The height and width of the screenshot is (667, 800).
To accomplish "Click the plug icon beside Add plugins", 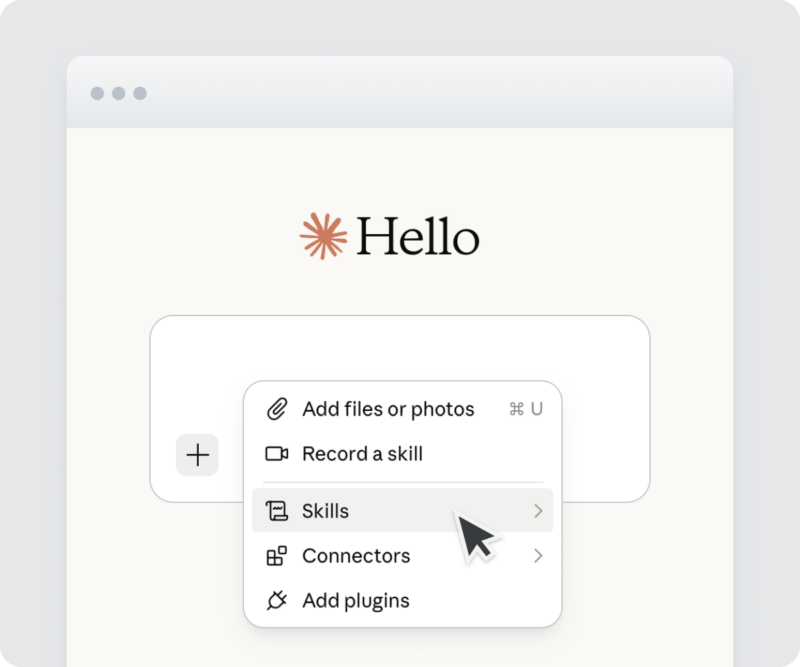I will [x=277, y=600].
